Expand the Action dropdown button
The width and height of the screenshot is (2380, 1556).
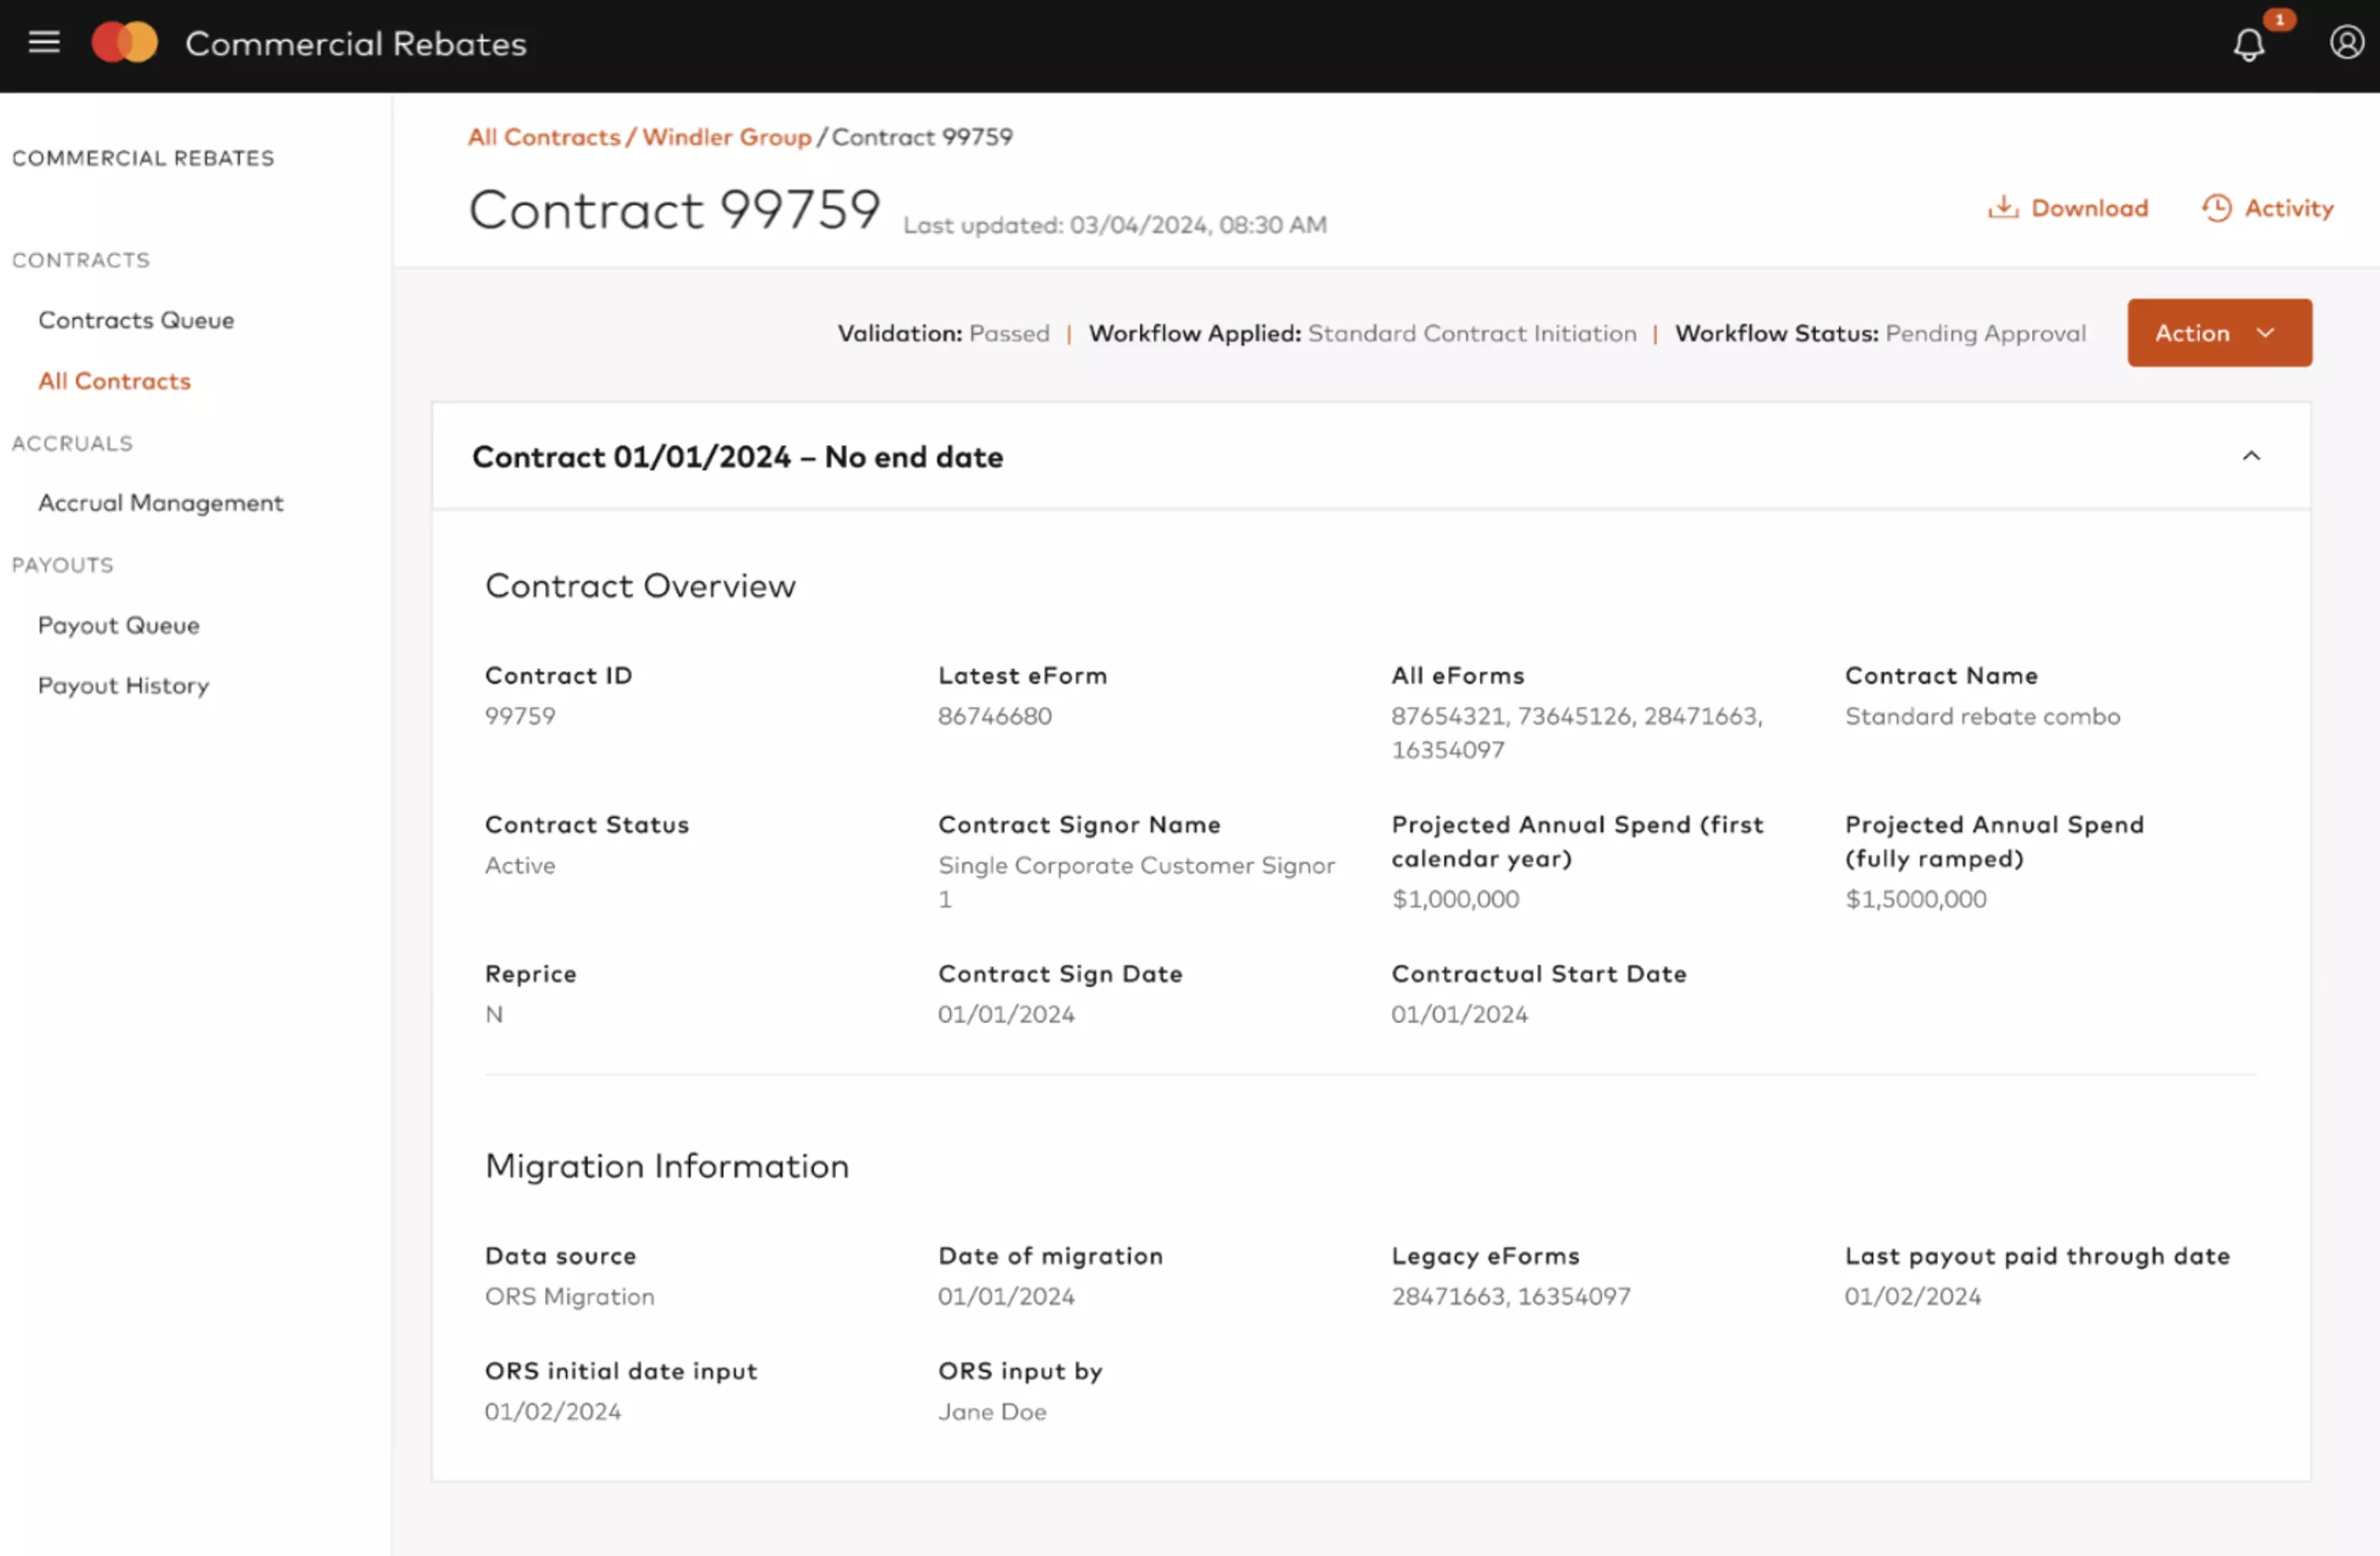point(2219,333)
